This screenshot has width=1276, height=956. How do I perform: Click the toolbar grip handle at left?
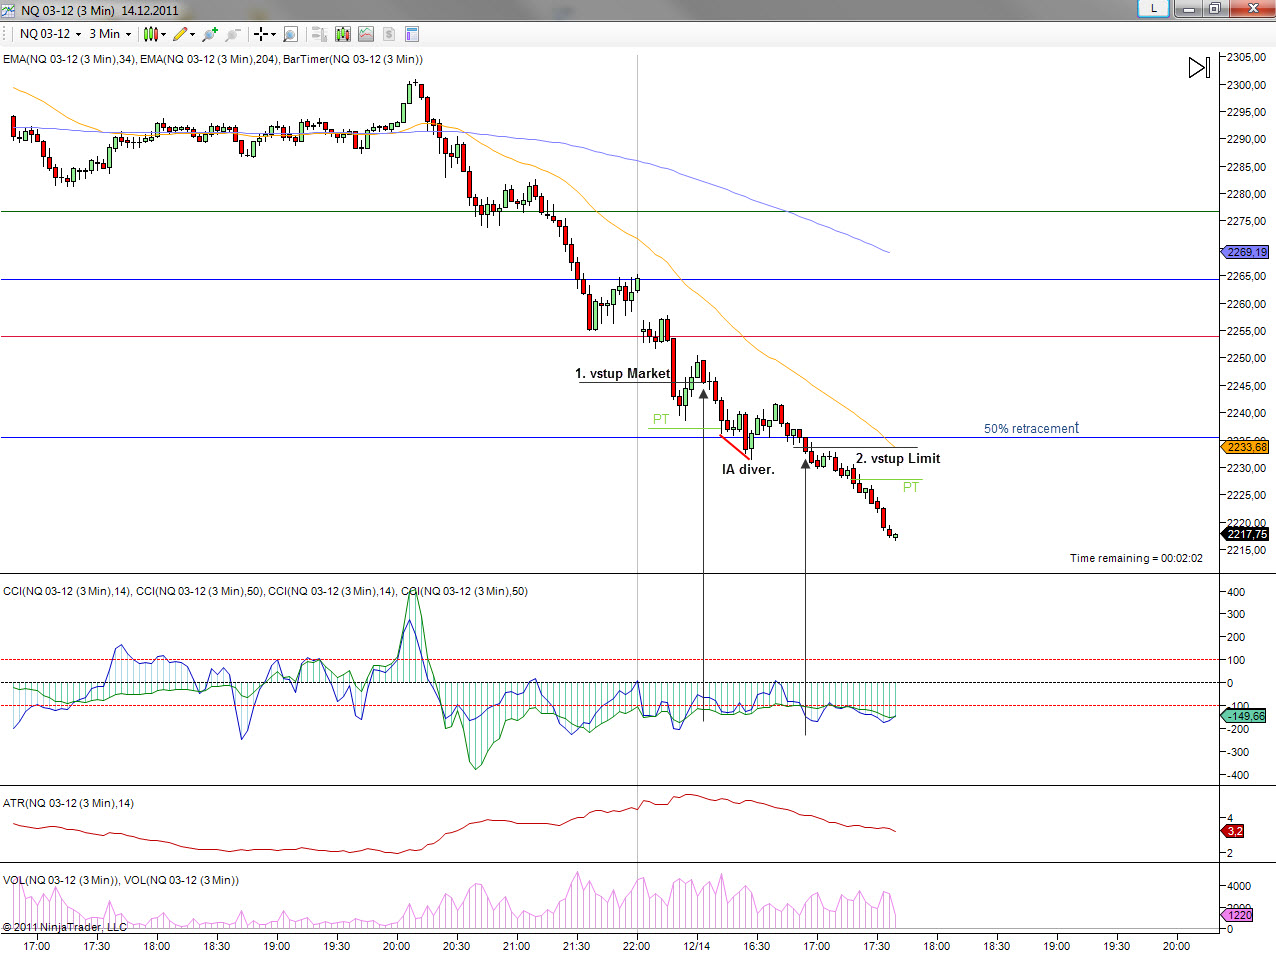click(6, 34)
